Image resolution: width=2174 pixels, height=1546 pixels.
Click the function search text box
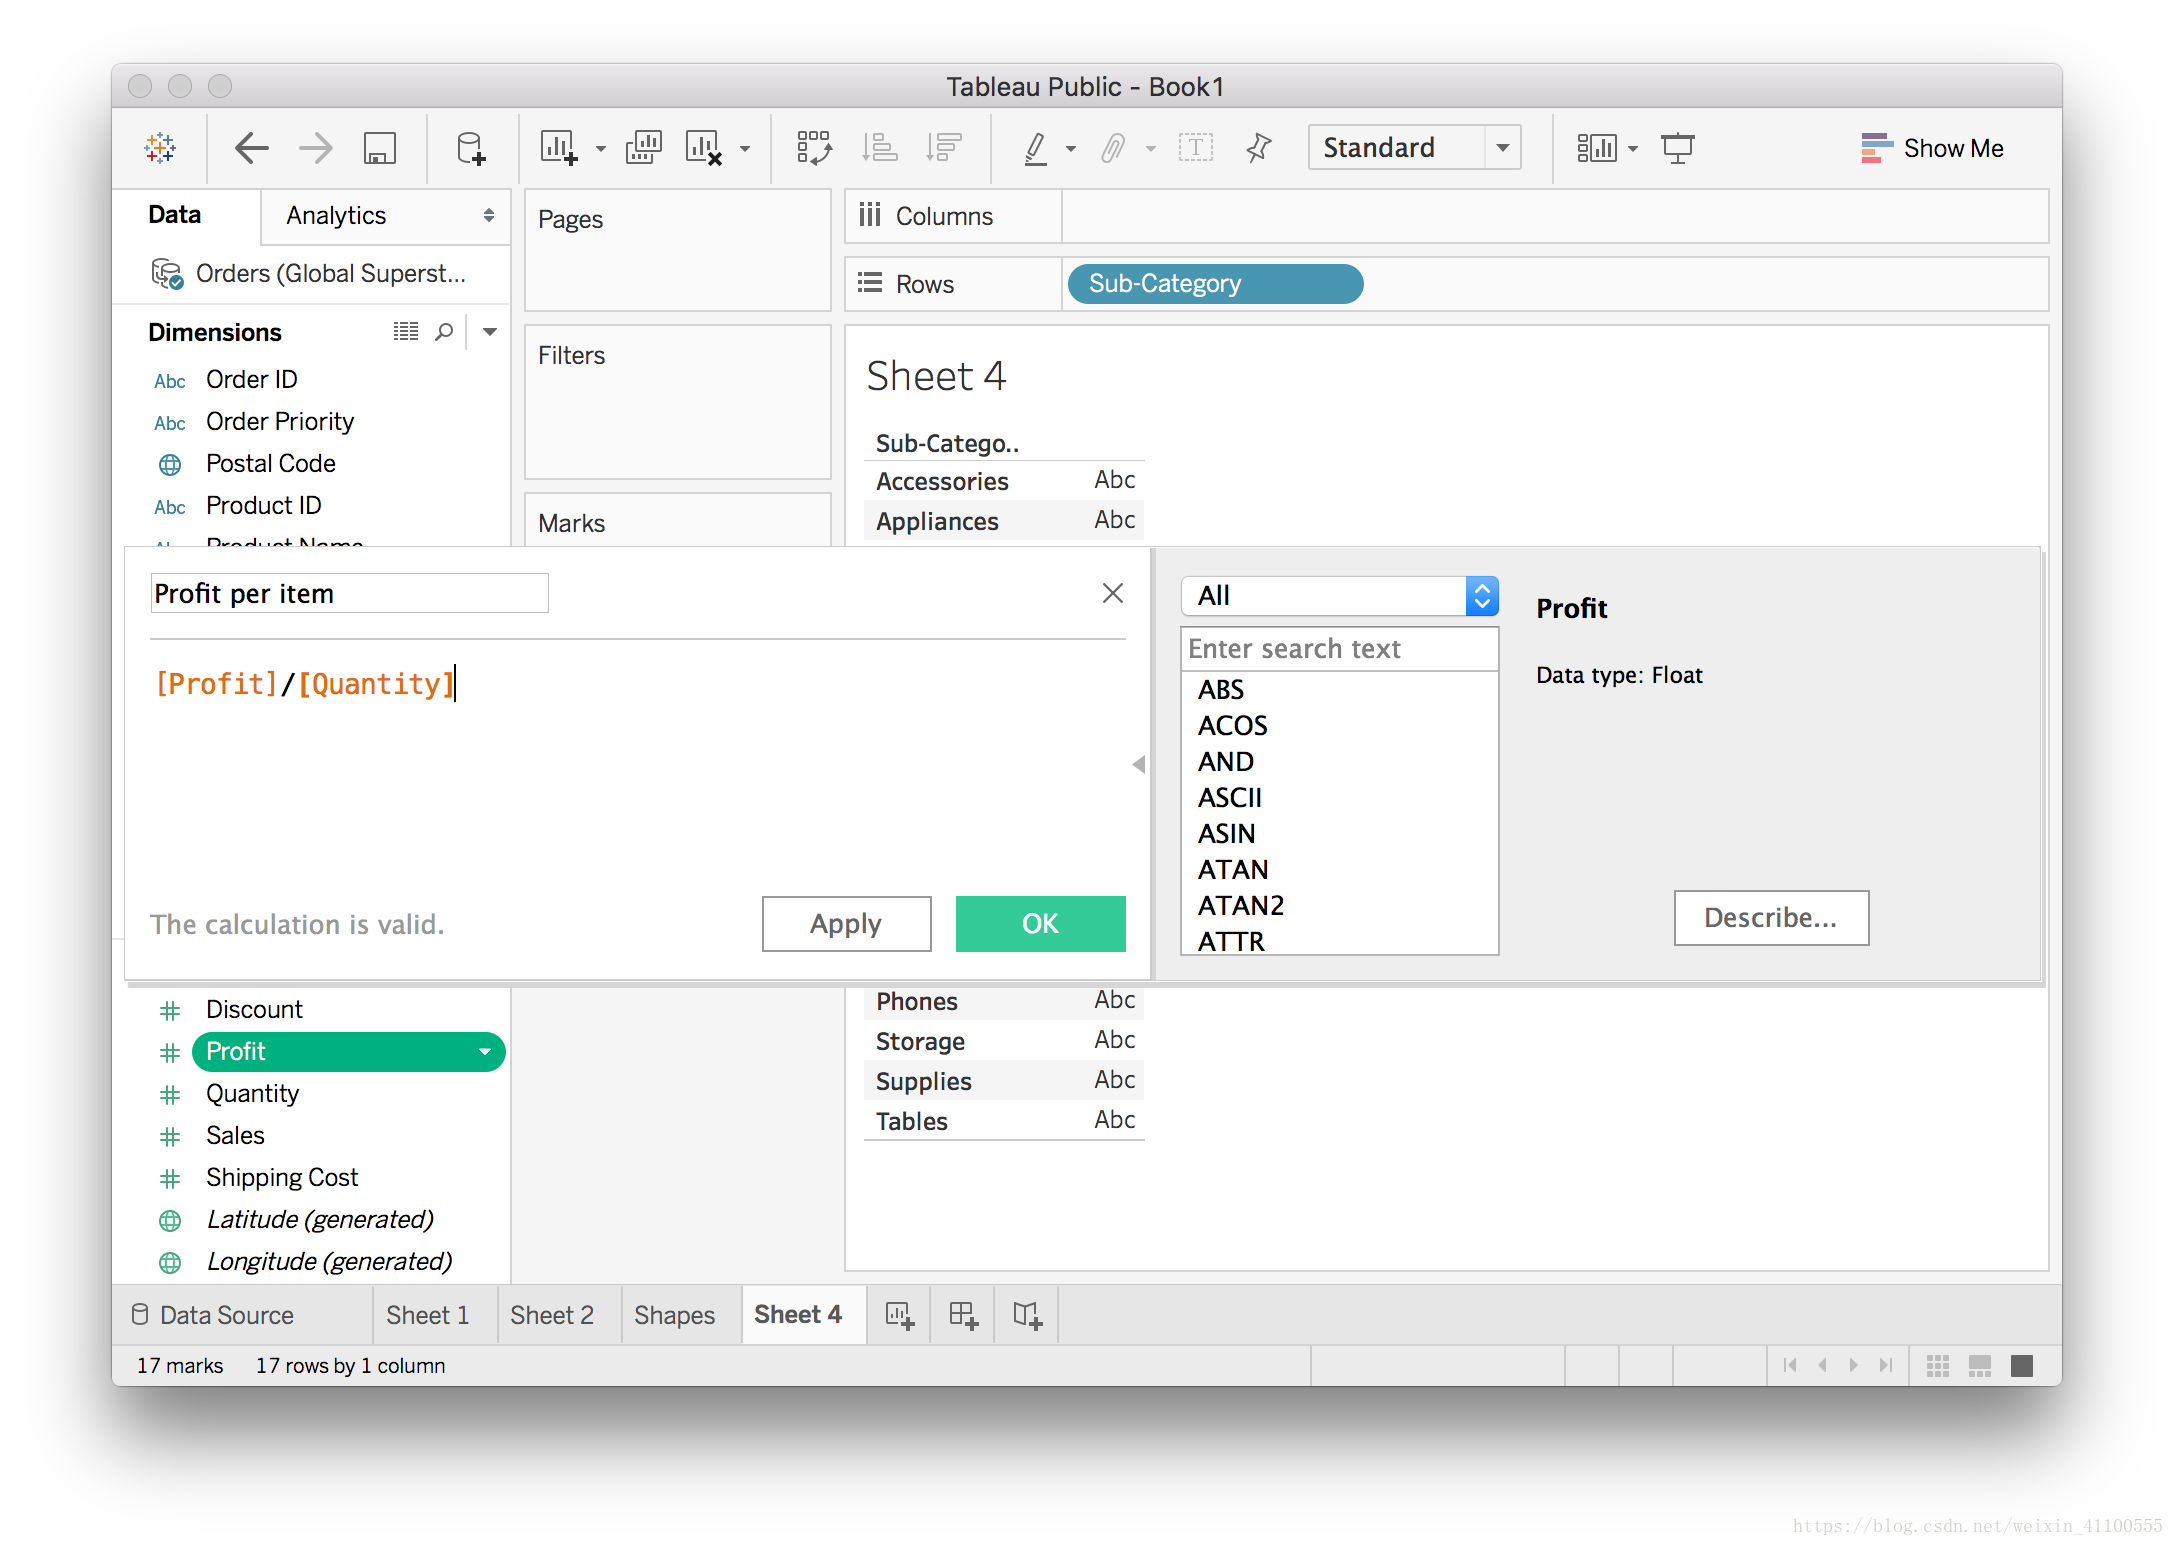(x=1340, y=649)
